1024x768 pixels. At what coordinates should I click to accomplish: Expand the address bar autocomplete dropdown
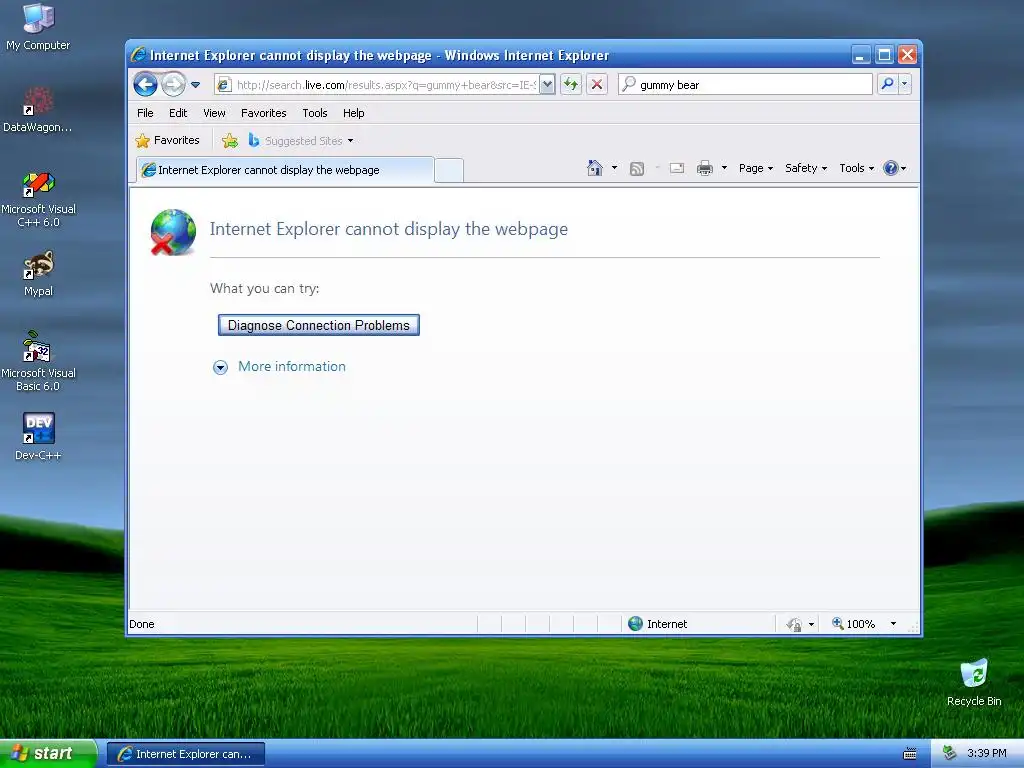click(547, 84)
